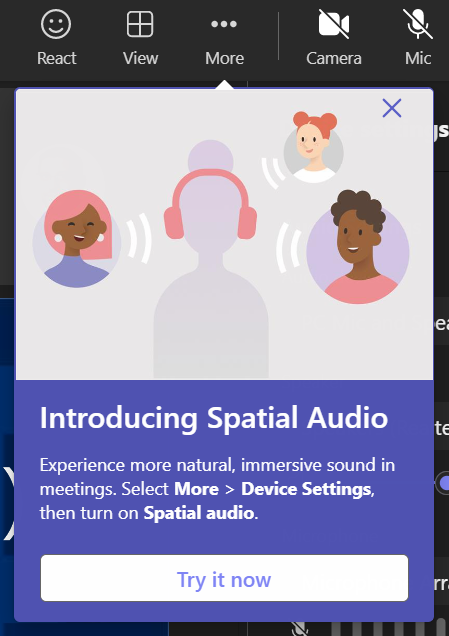Turn on the crossed-out Camera icon
The width and height of the screenshot is (449, 636).
334,24
